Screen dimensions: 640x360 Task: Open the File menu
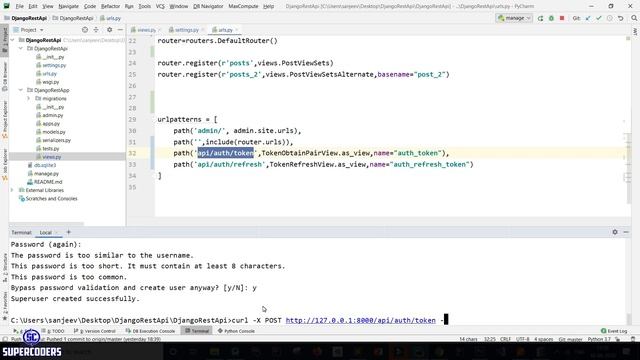tap(20, 7)
